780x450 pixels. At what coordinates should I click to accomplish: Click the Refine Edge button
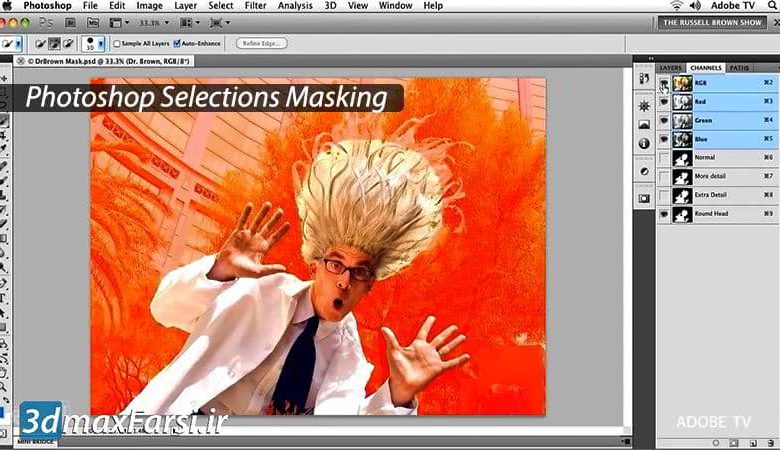pos(262,43)
